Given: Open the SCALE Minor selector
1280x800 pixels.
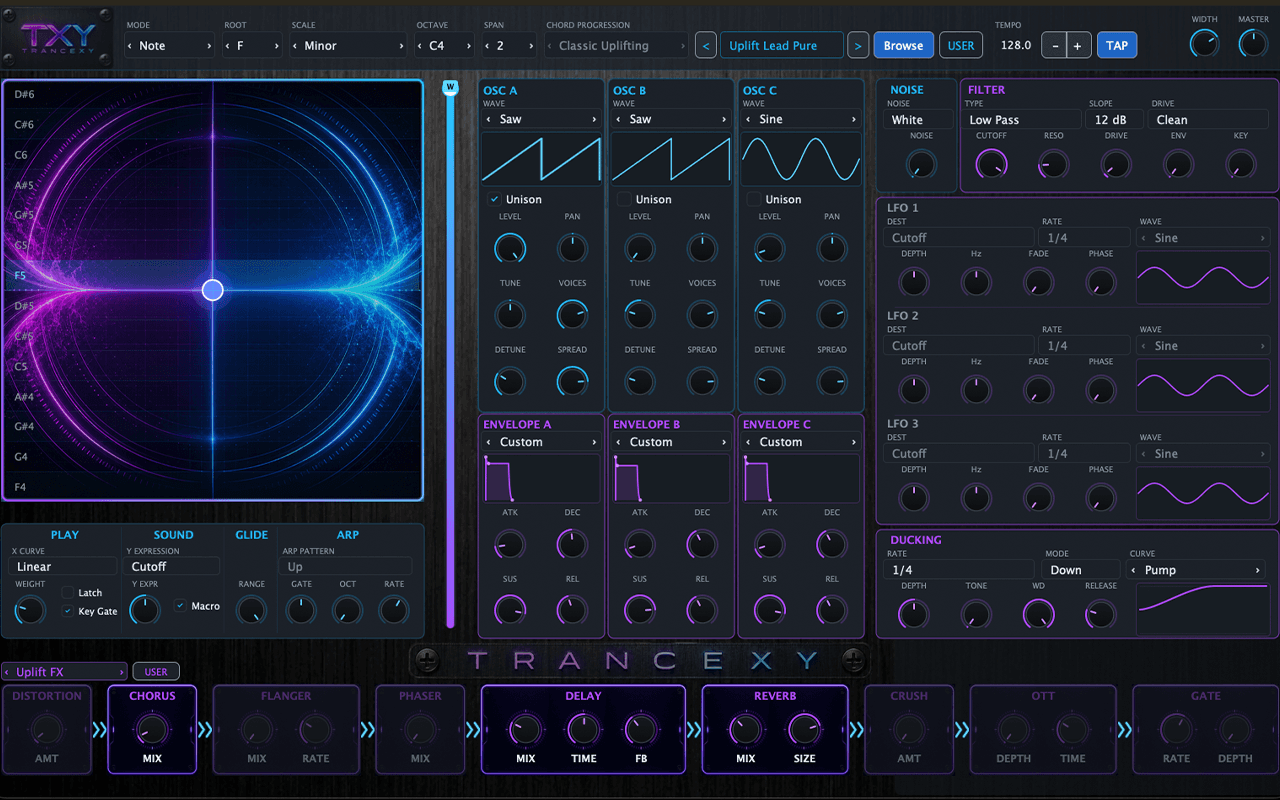Looking at the screenshot, I should click(x=349, y=46).
